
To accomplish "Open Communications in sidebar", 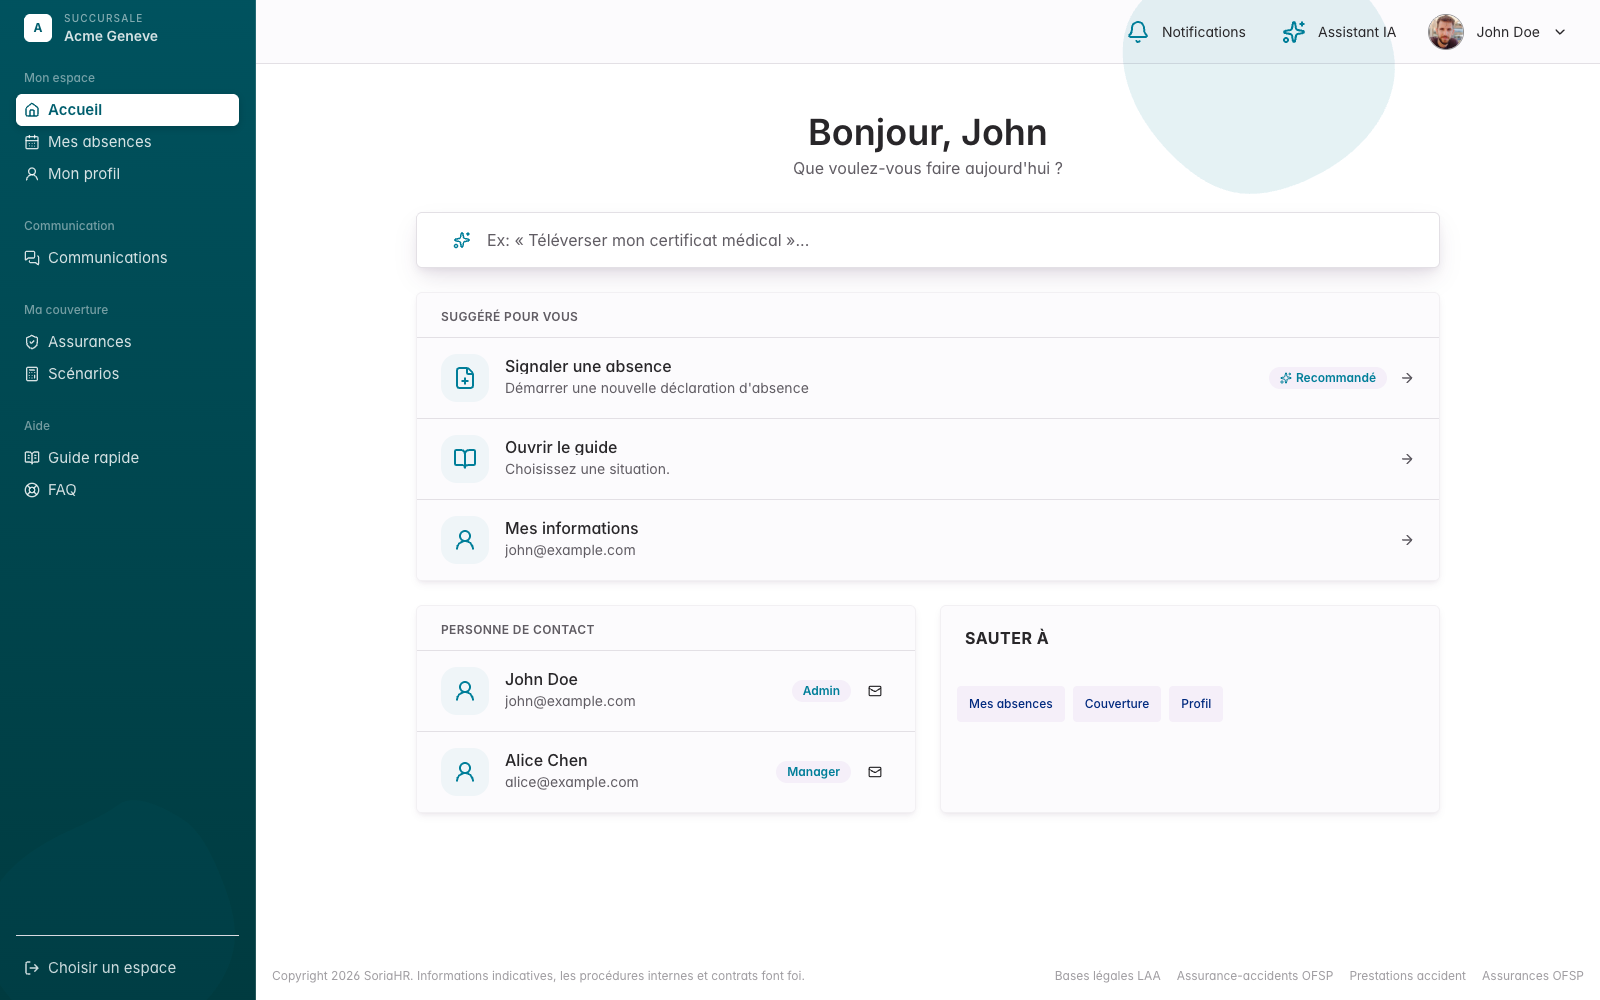I will [x=127, y=258].
